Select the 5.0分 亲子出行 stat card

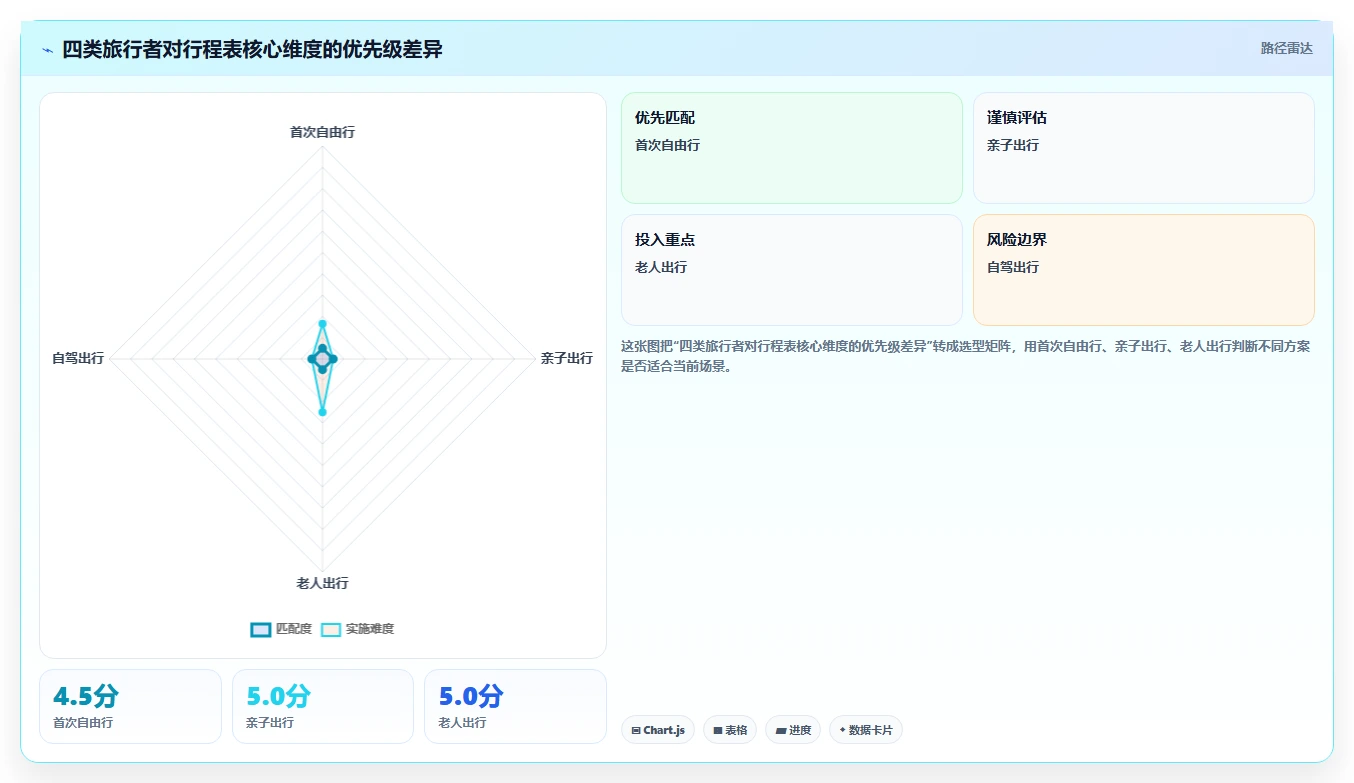323,706
